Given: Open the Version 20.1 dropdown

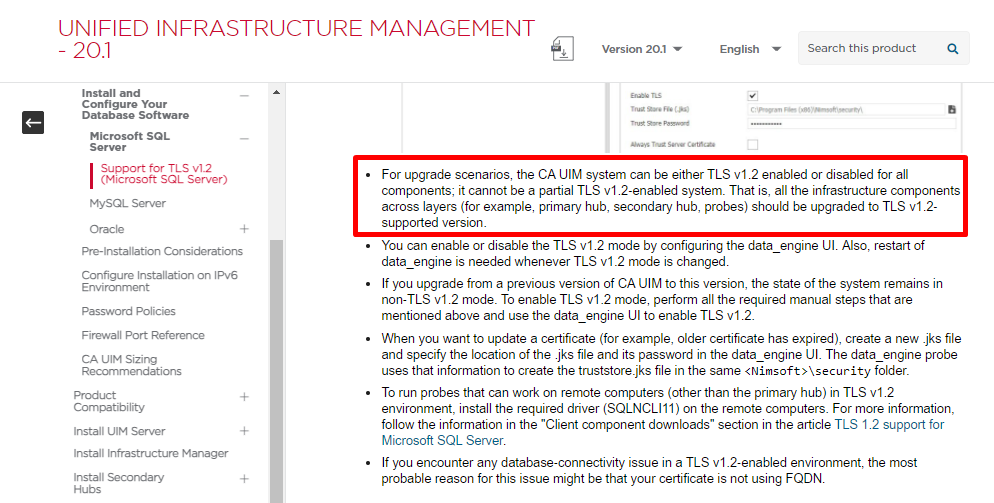Looking at the screenshot, I should click(x=642, y=49).
